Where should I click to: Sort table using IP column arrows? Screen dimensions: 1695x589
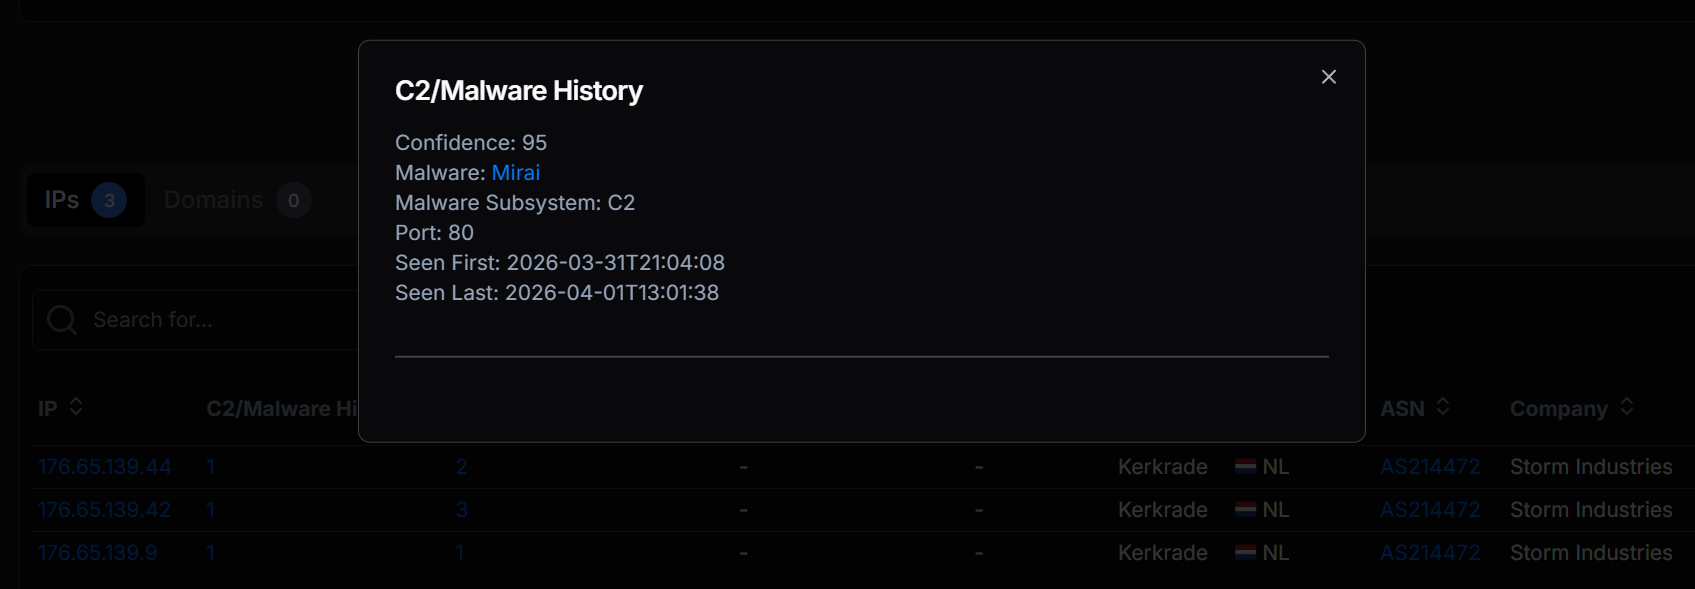point(76,407)
